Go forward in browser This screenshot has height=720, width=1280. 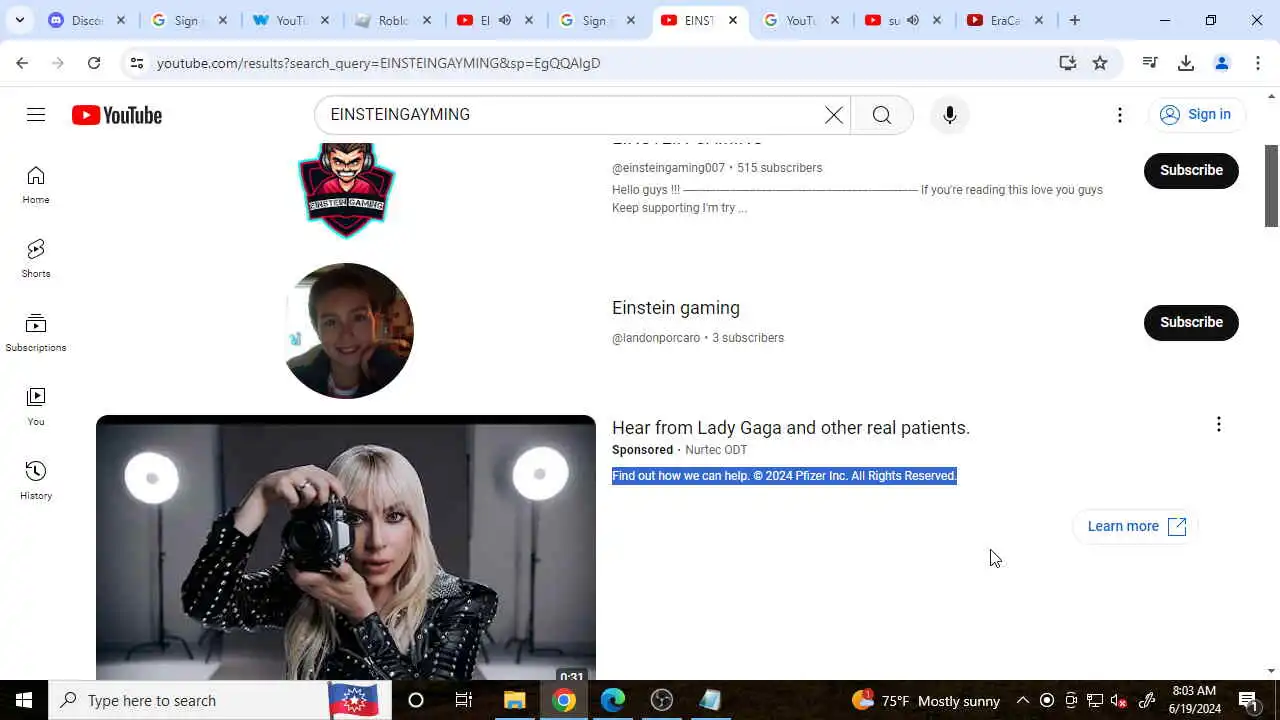click(58, 63)
